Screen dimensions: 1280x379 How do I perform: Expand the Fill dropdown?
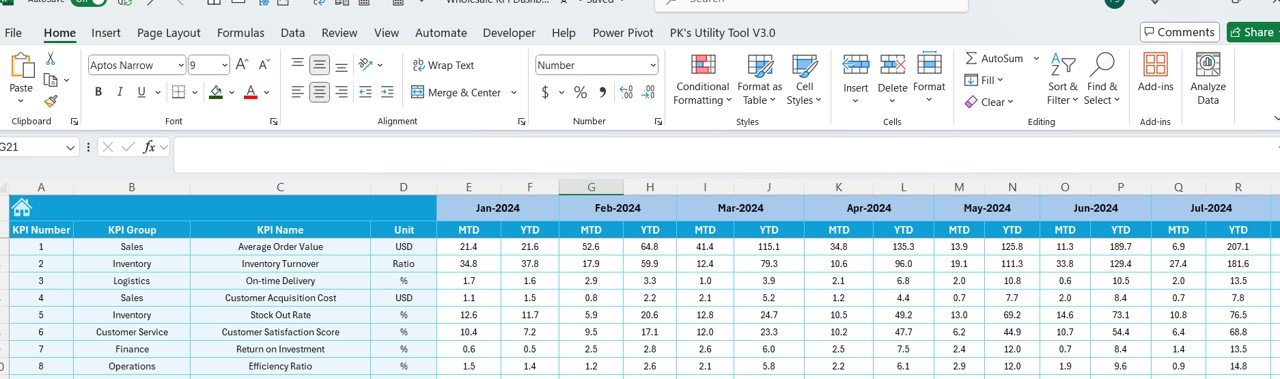(x=1001, y=80)
